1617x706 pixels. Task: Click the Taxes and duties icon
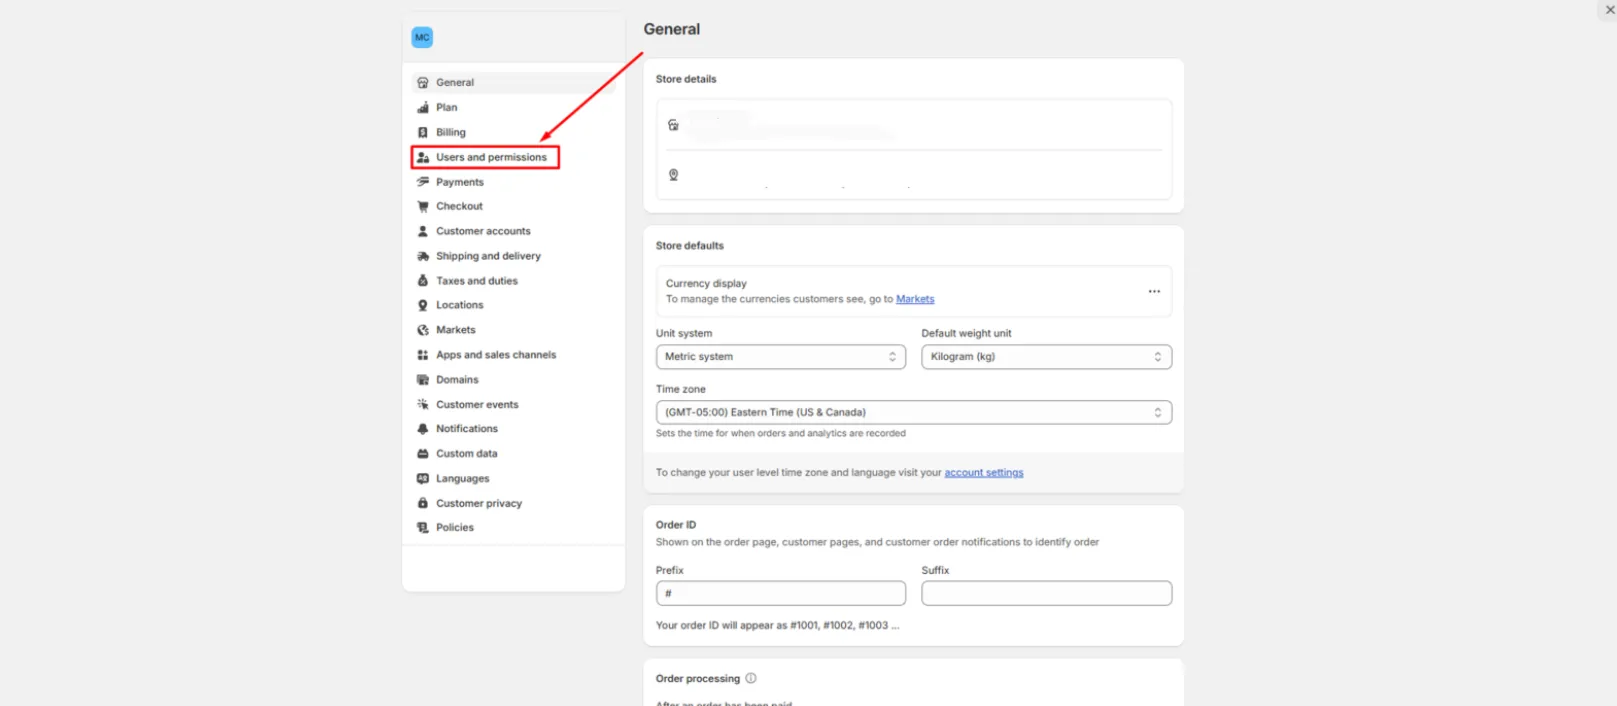(423, 281)
